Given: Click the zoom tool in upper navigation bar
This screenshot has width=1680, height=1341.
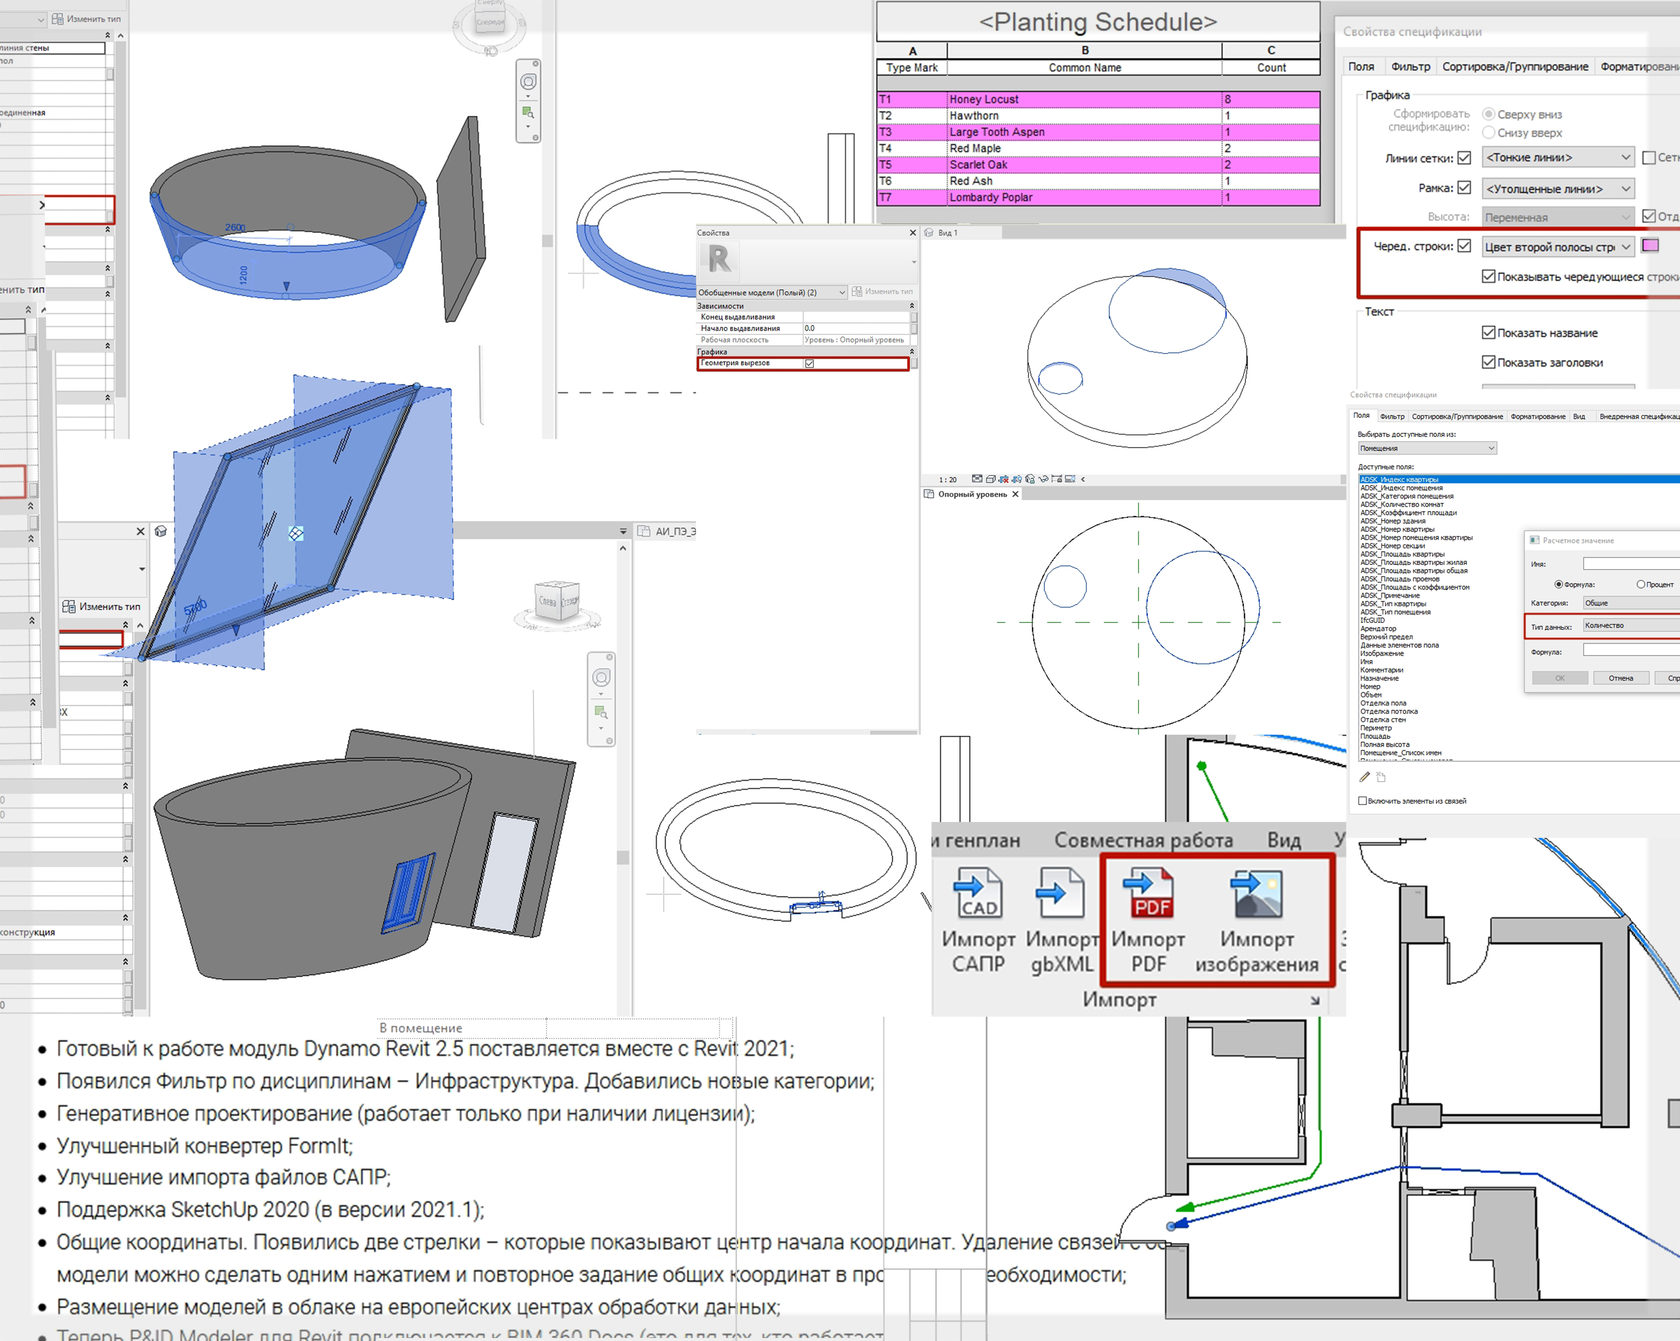Looking at the screenshot, I should point(527,112).
